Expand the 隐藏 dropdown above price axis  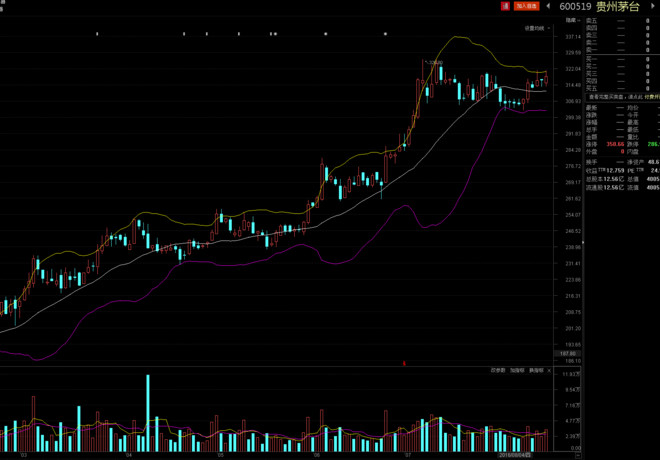click(x=573, y=20)
